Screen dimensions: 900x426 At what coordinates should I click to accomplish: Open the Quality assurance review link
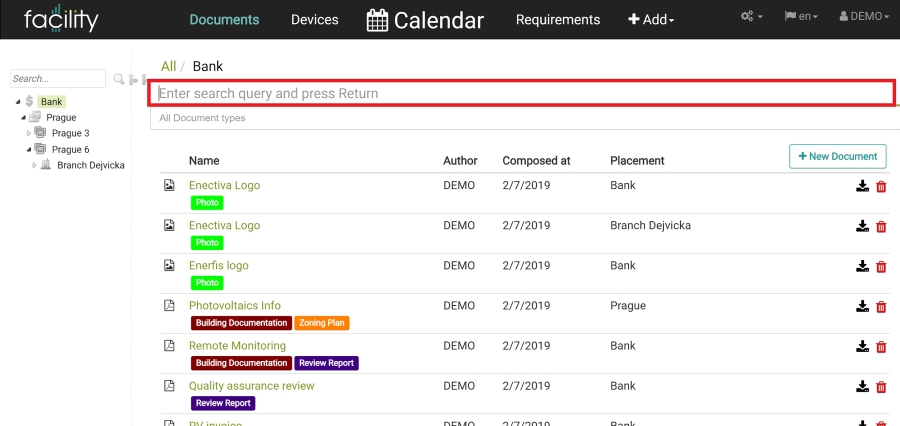pyautogui.click(x=251, y=386)
